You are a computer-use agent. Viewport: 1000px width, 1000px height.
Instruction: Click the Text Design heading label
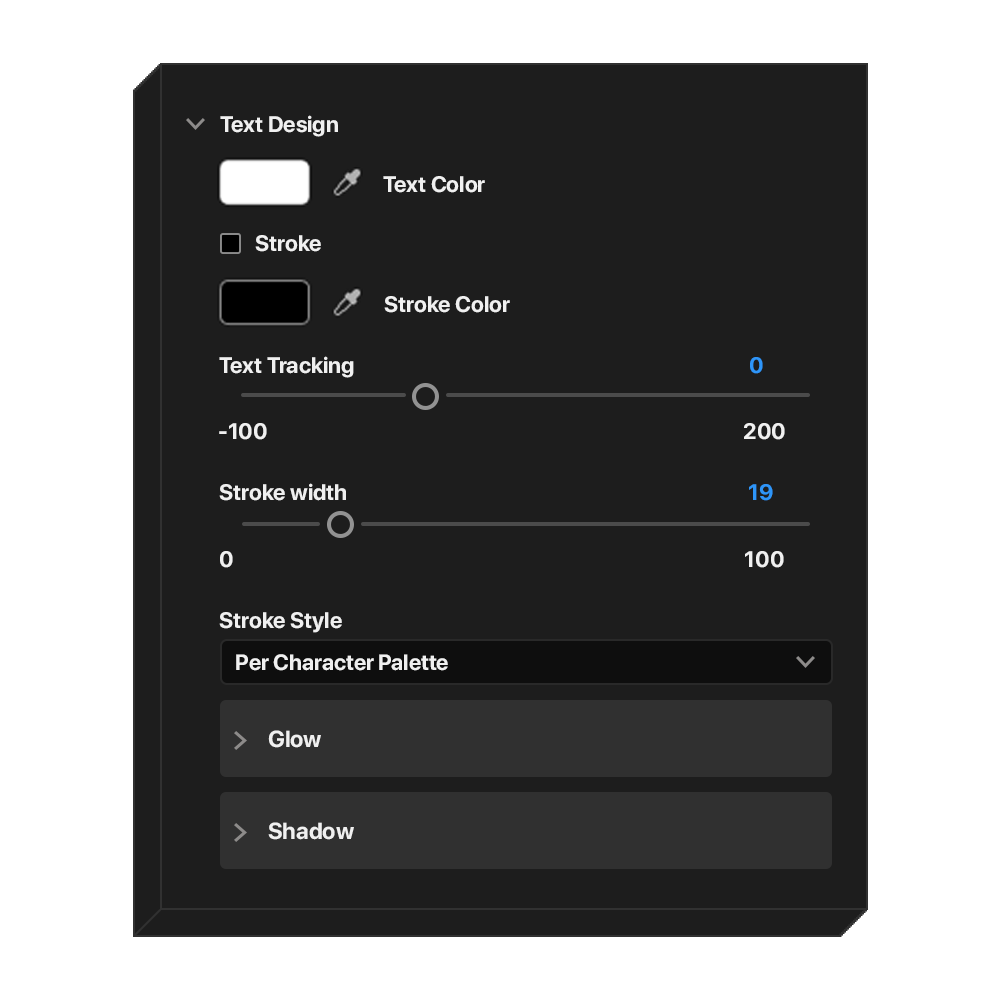pyautogui.click(x=279, y=125)
